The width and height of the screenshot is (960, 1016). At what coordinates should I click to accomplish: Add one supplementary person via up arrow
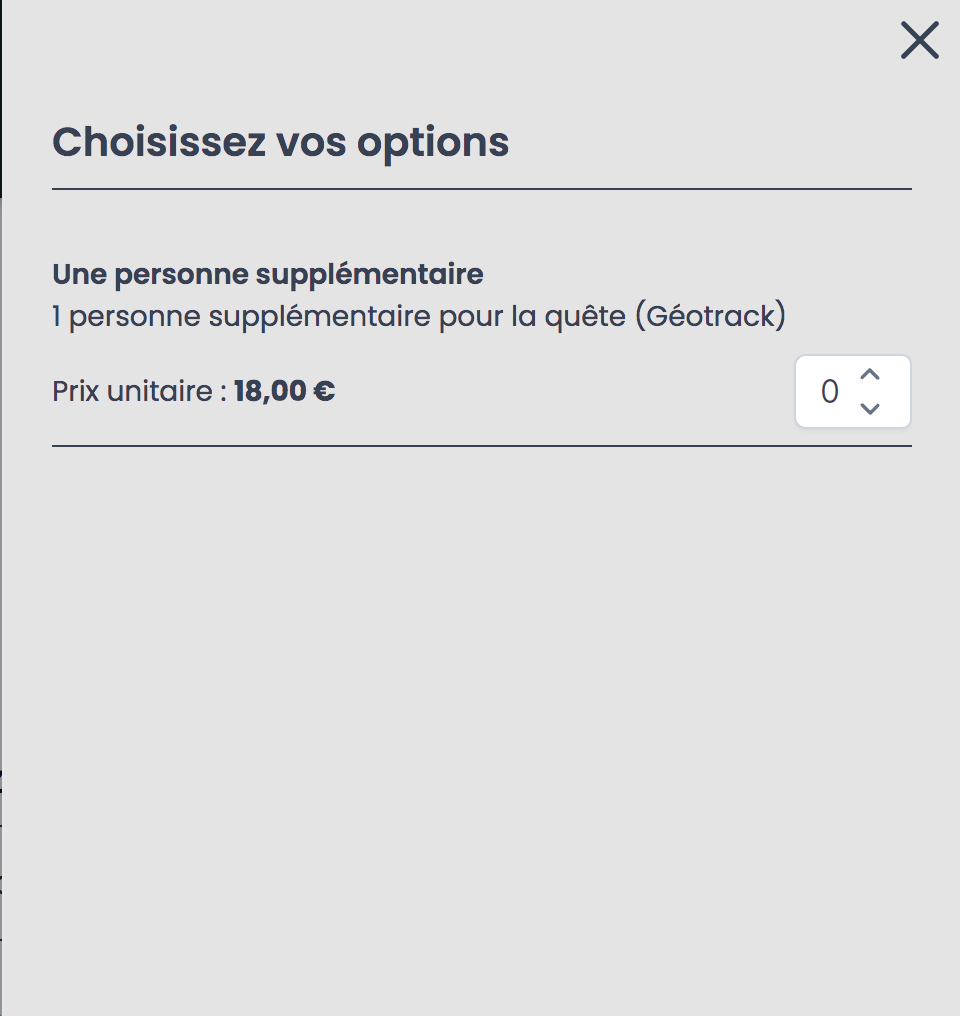click(x=869, y=375)
